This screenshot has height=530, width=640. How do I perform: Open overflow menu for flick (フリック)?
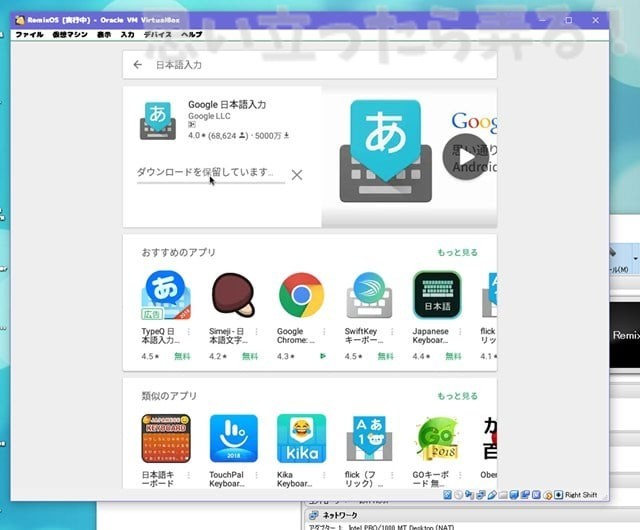coord(392,475)
